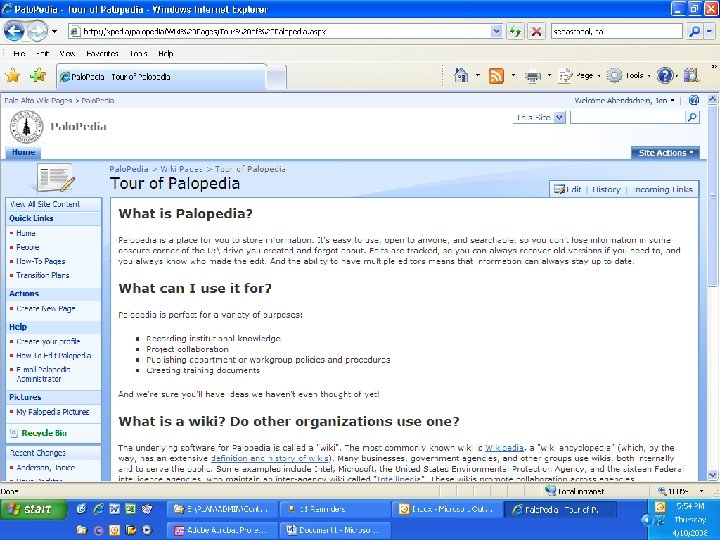Click the Home house icon in command bar
Image resolution: width=720 pixels, height=540 pixels.
[461, 75]
